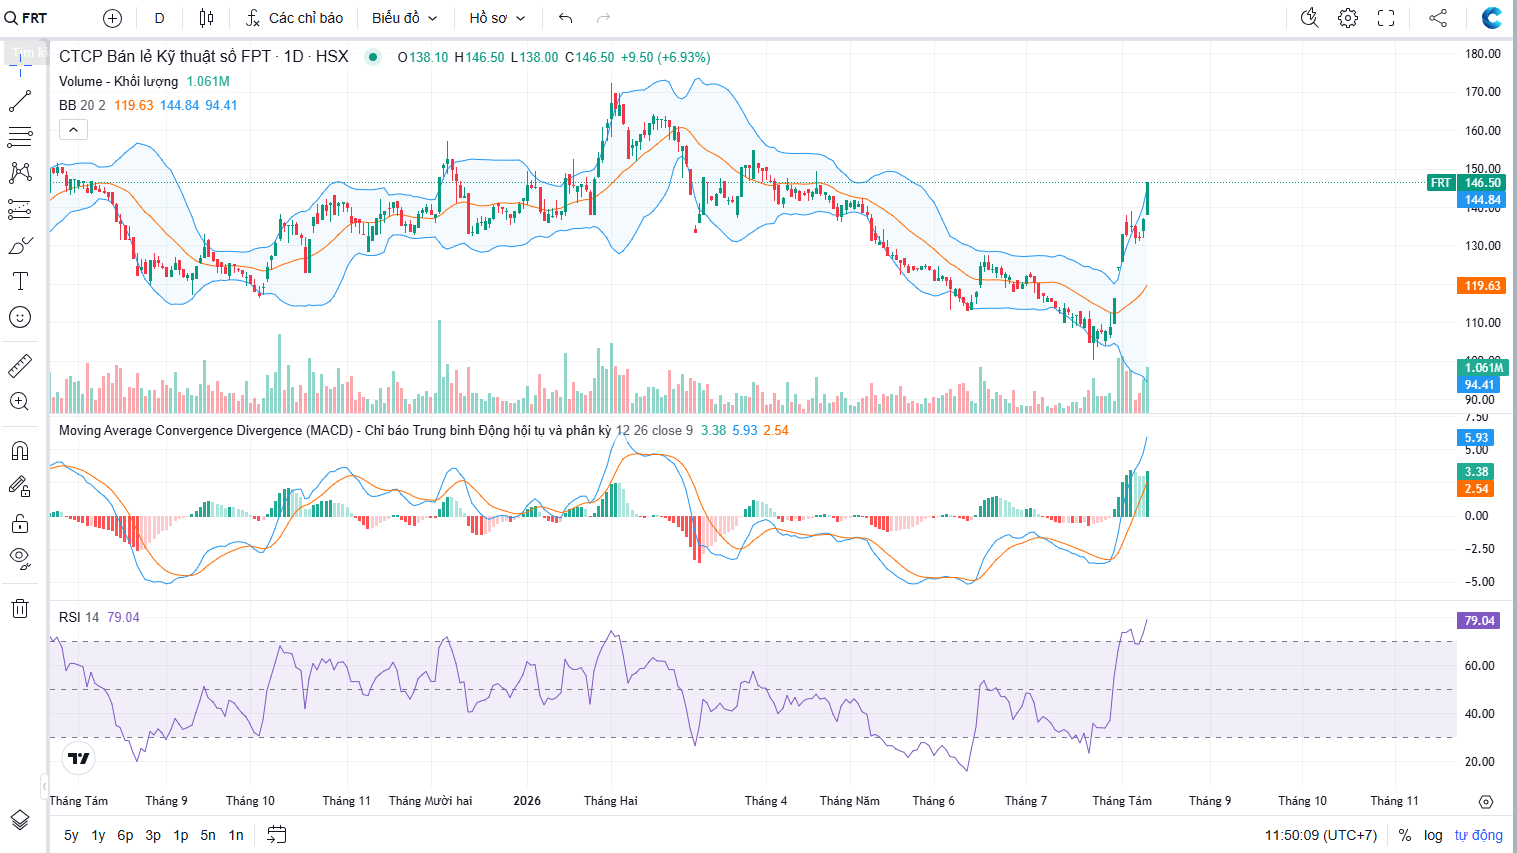
Task: Open the time axis settings gear
Action: (1486, 801)
